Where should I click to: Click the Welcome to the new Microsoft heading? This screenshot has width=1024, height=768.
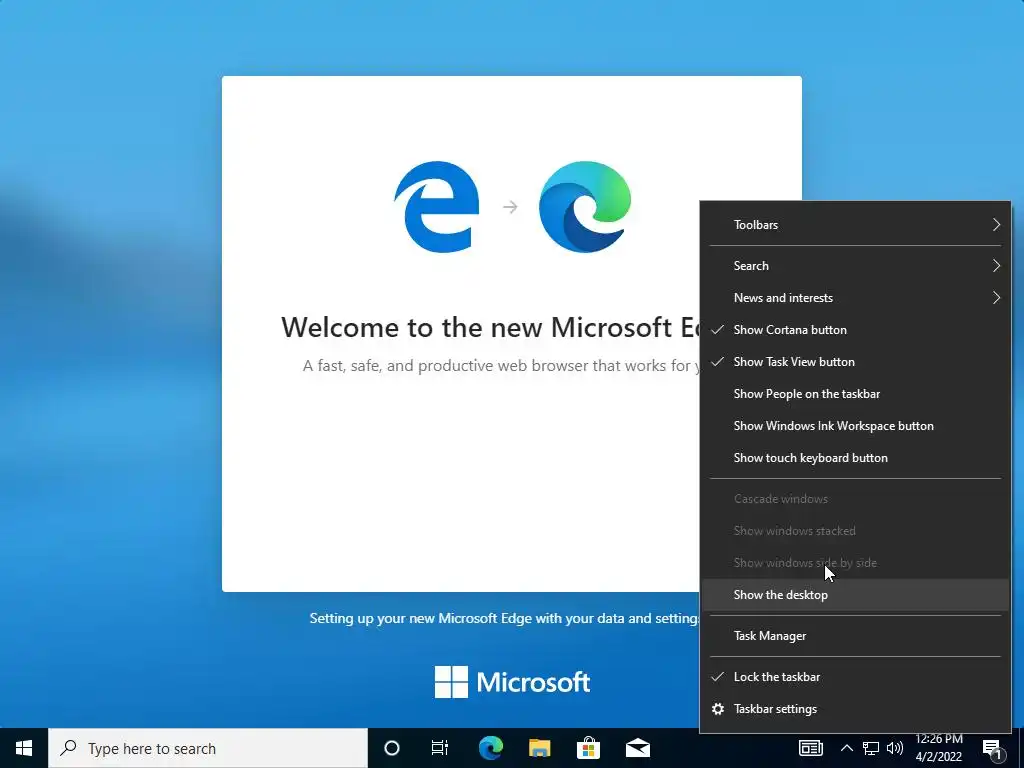click(x=491, y=327)
